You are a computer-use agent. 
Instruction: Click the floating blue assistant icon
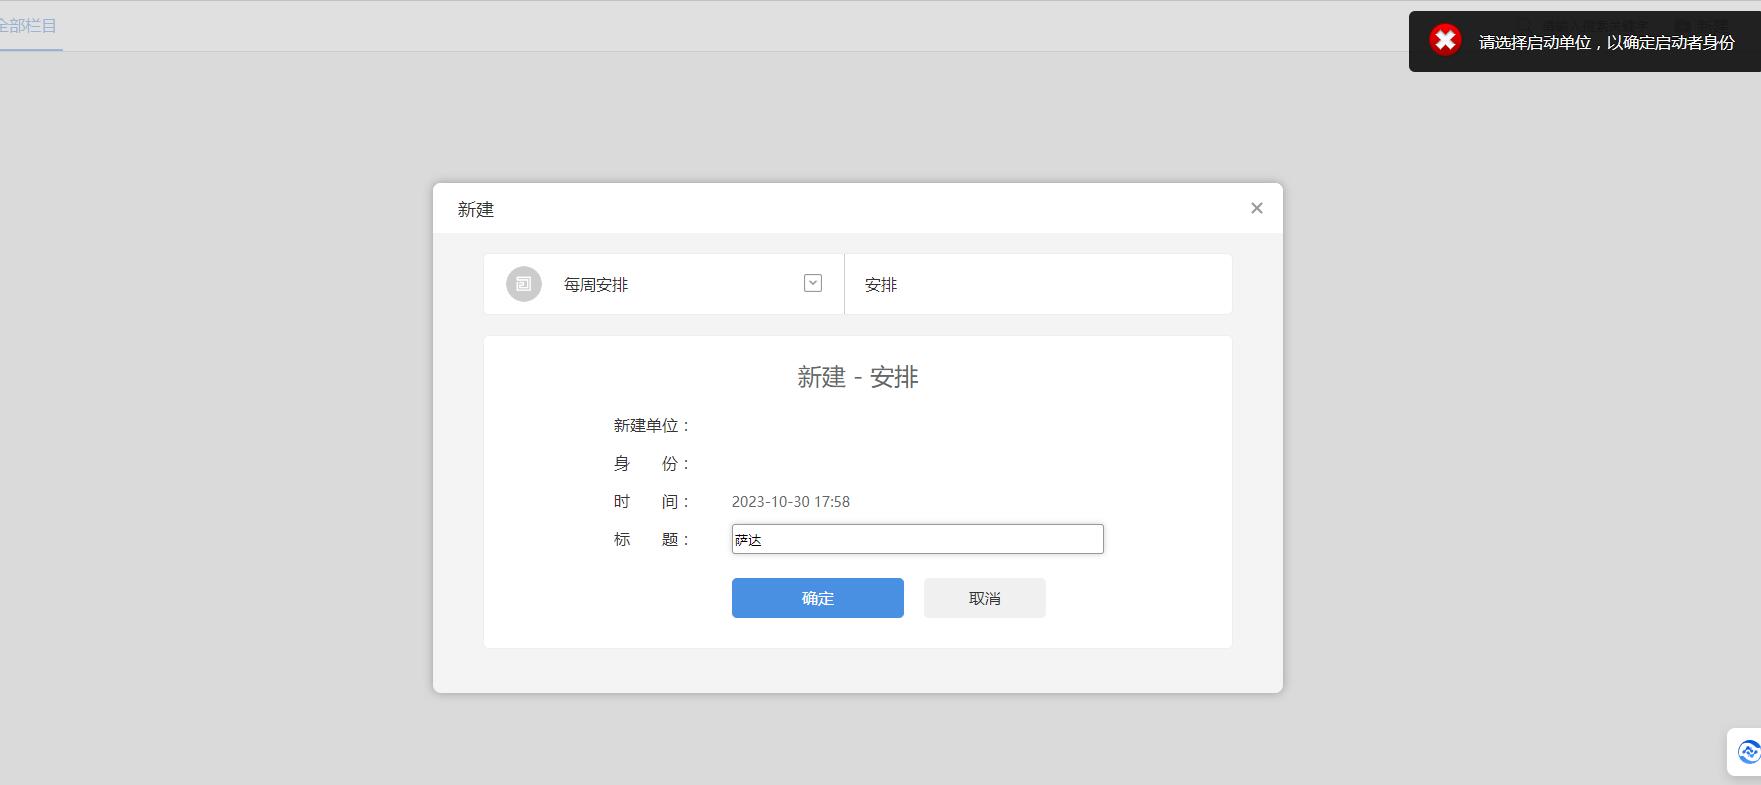(1748, 751)
